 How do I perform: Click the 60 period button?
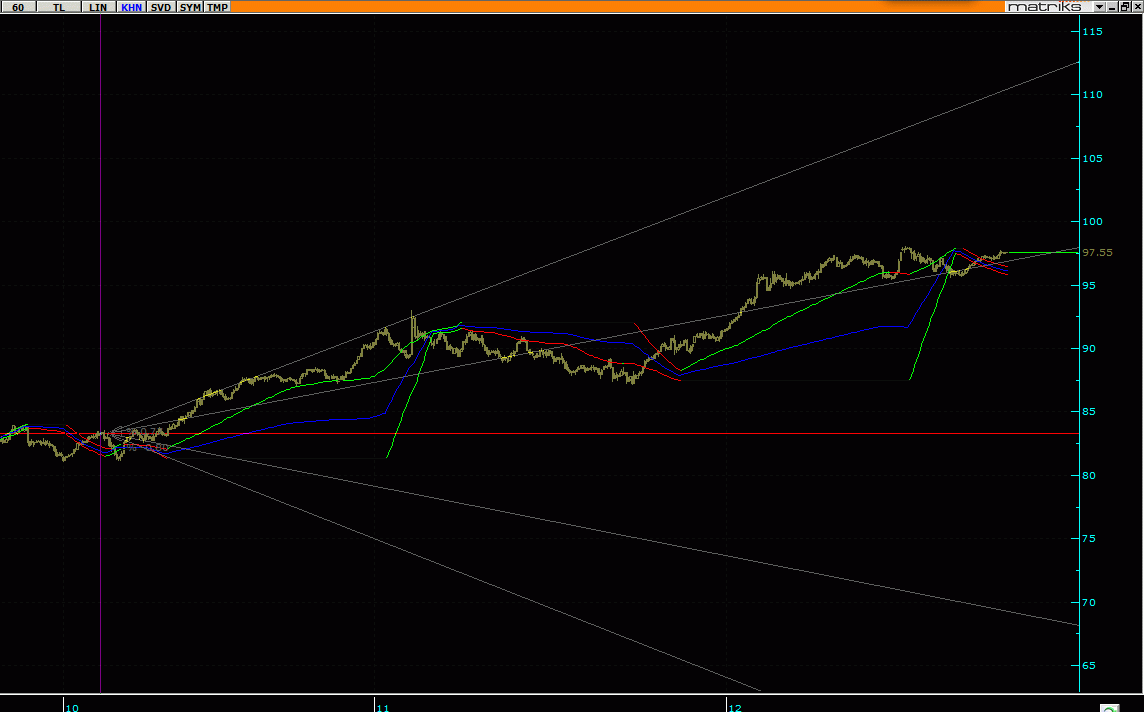pos(18,7)
